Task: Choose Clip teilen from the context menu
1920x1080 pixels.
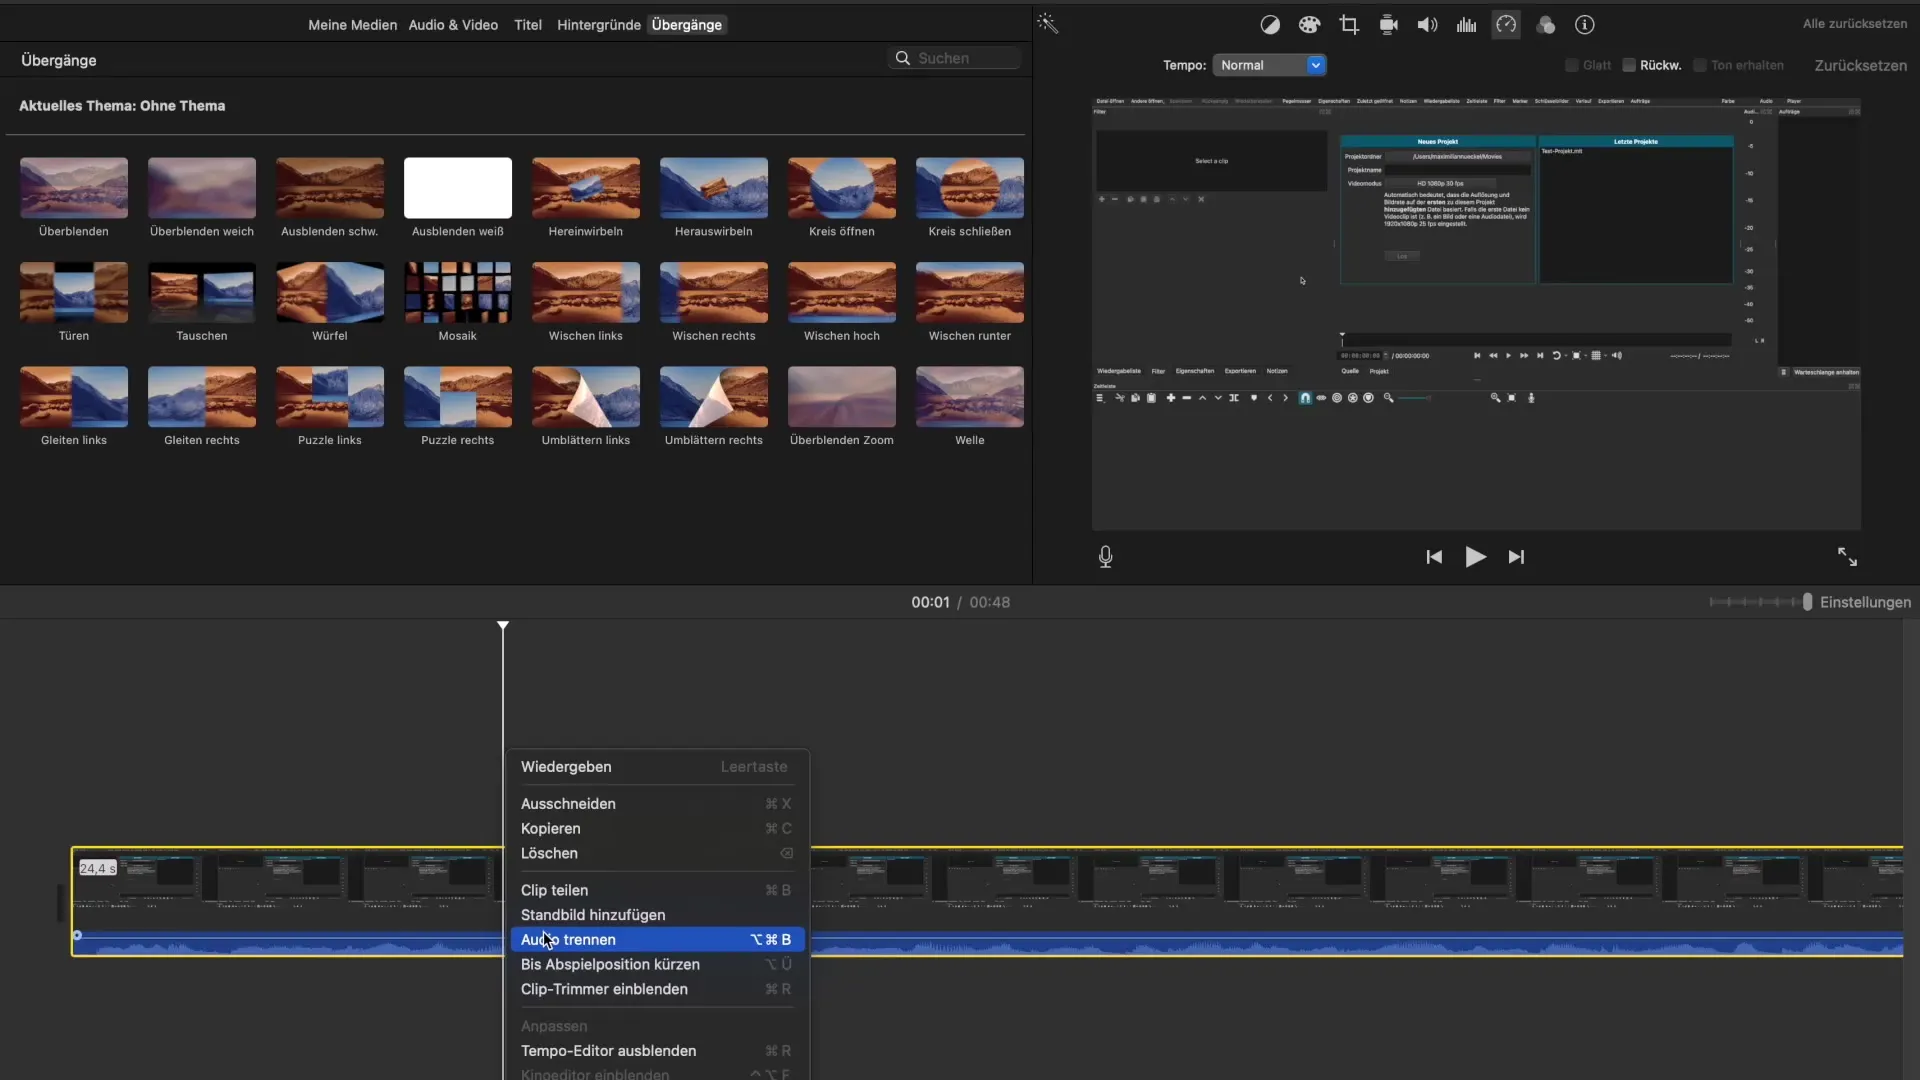Action: (x=657, y=890)
